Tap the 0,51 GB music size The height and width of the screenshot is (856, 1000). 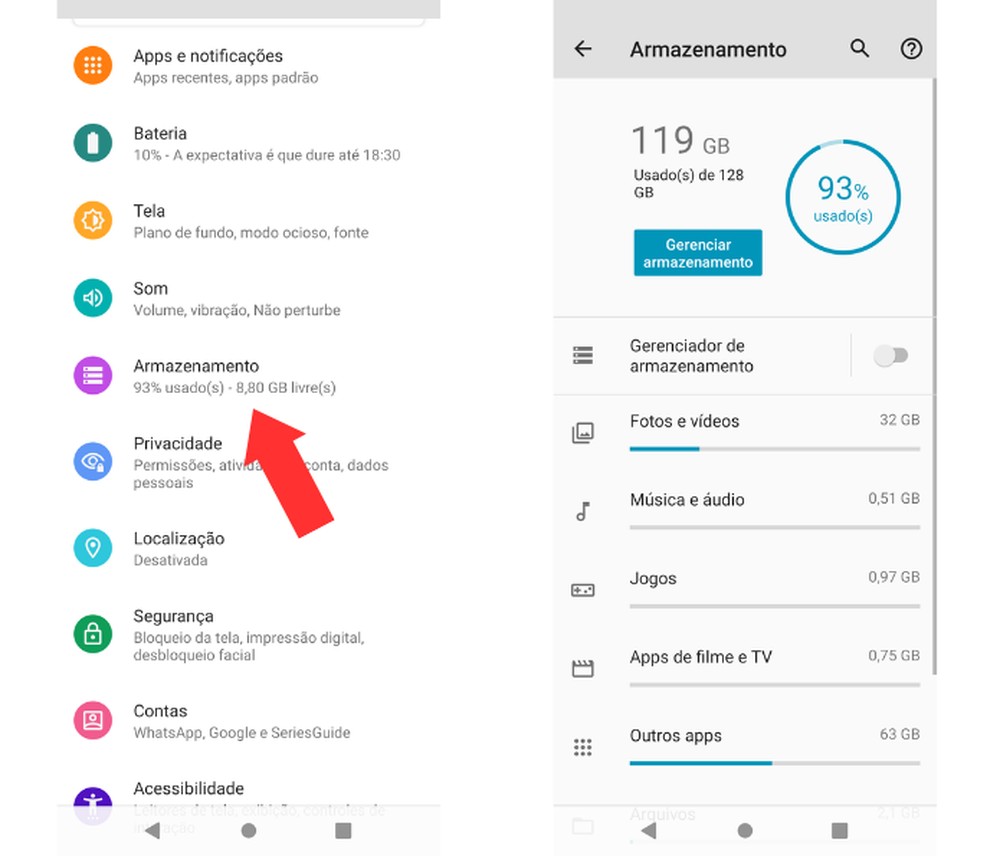(894, 498)
